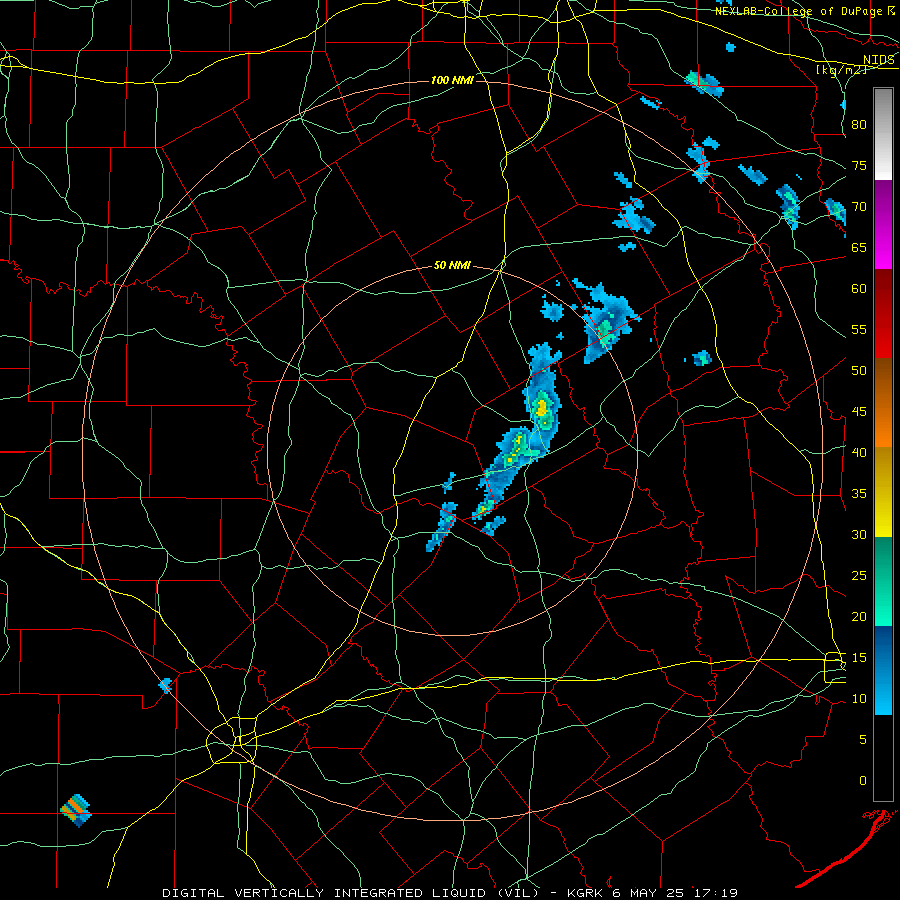Select the yellow segment of the color bar
This screenshot has height=900, width=900.
[x=883, y=492]
